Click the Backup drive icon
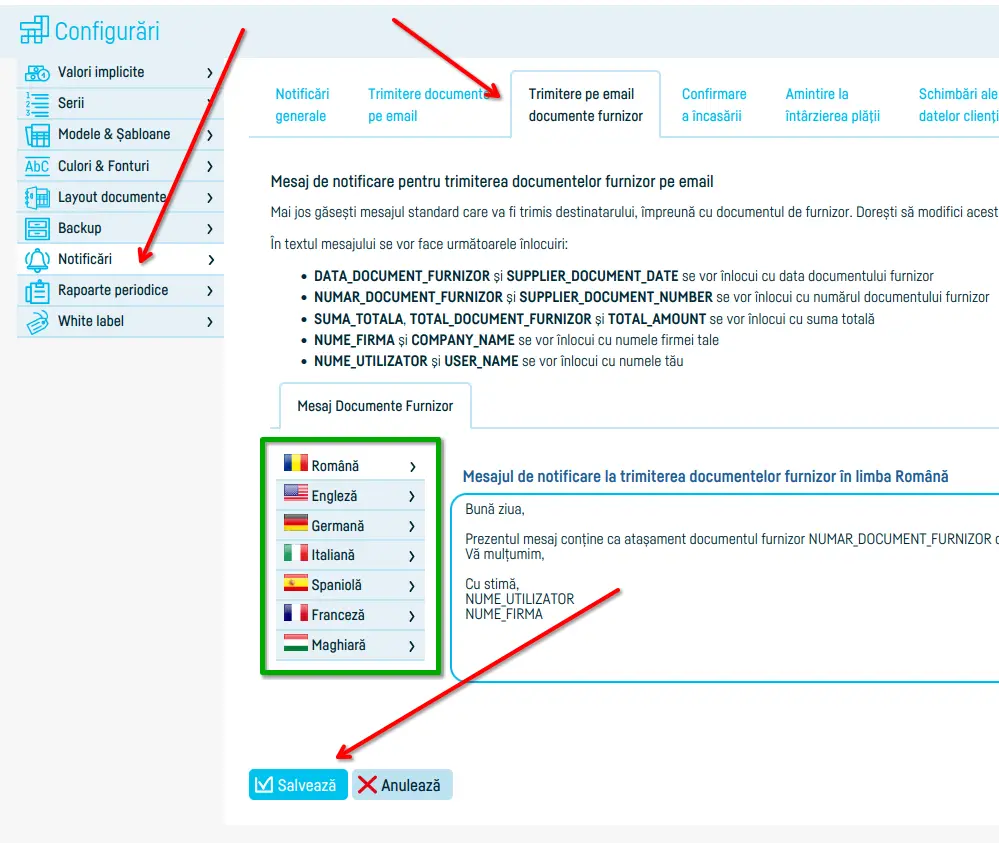 [37, 229]
